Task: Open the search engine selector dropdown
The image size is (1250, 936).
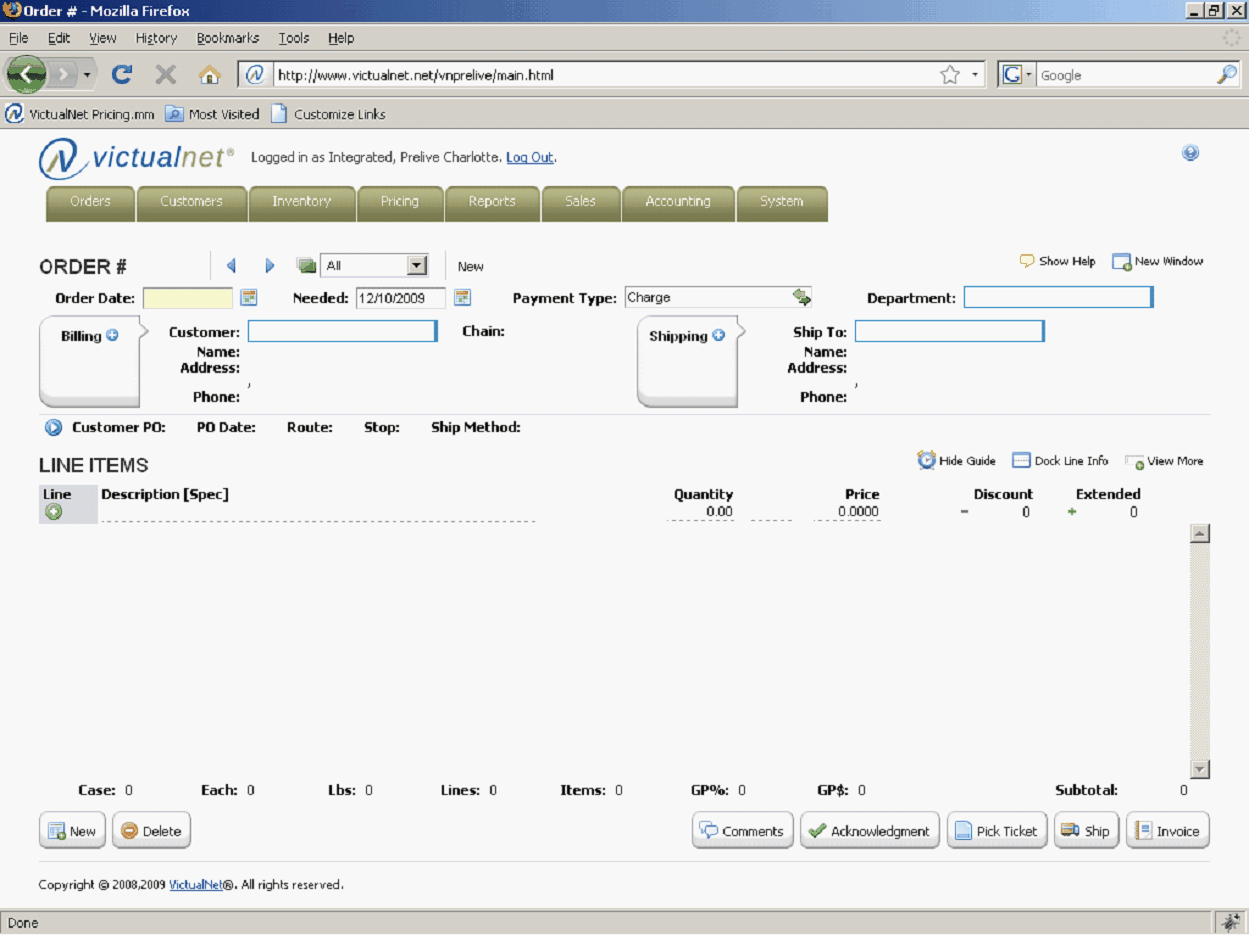Action: coord(1017,75)
